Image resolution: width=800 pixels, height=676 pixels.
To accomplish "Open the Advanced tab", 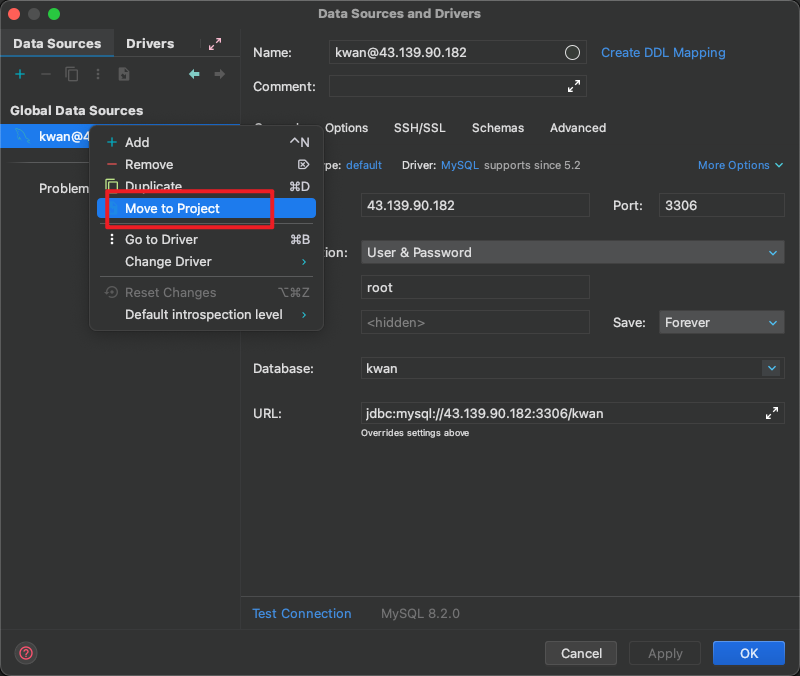I will tap(578, 128).
